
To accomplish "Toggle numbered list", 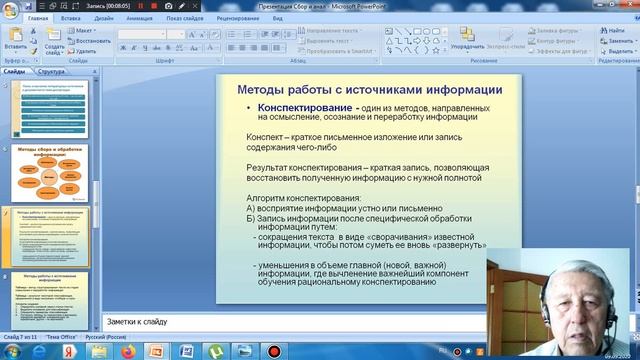I will click(248, 35).
